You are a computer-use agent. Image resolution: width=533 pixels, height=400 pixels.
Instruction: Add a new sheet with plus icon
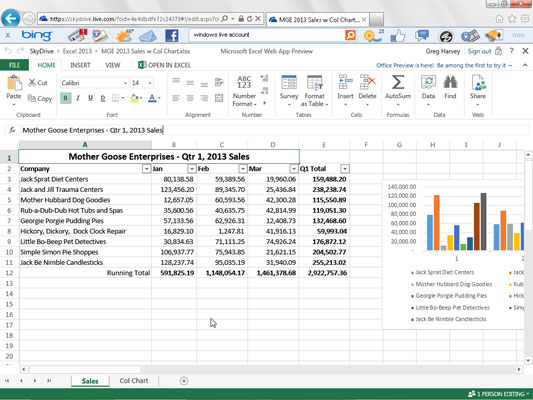pyautogui.click(x=184, y=381)
